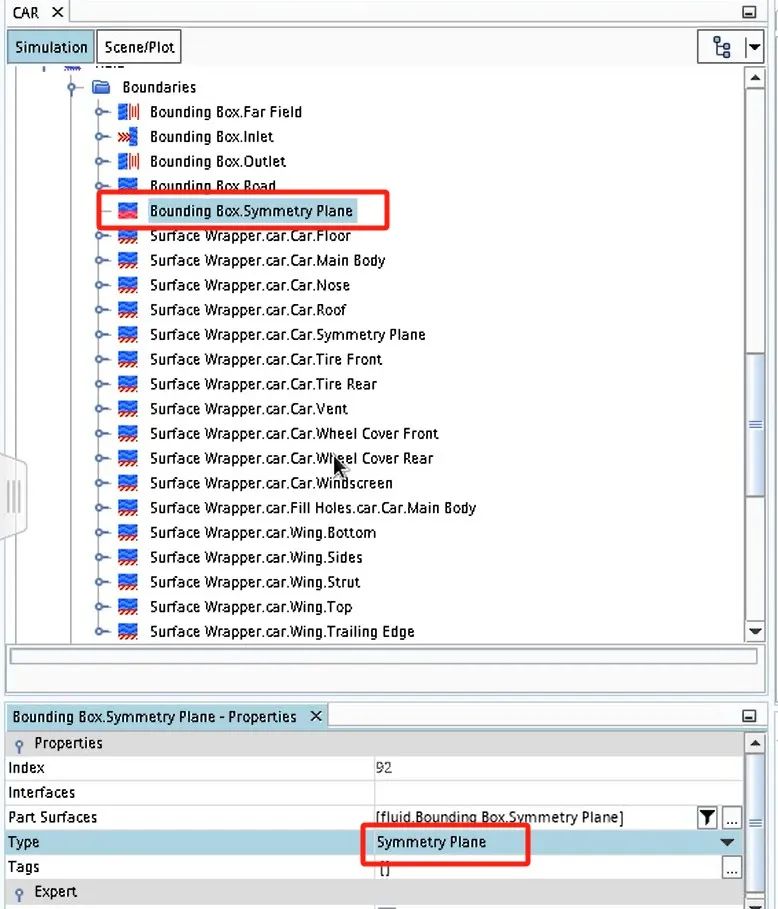Click the Bounding Box.Symmetry Plane boundary icon
Viewport: 778px width, 909px height.
coord(128,210)
